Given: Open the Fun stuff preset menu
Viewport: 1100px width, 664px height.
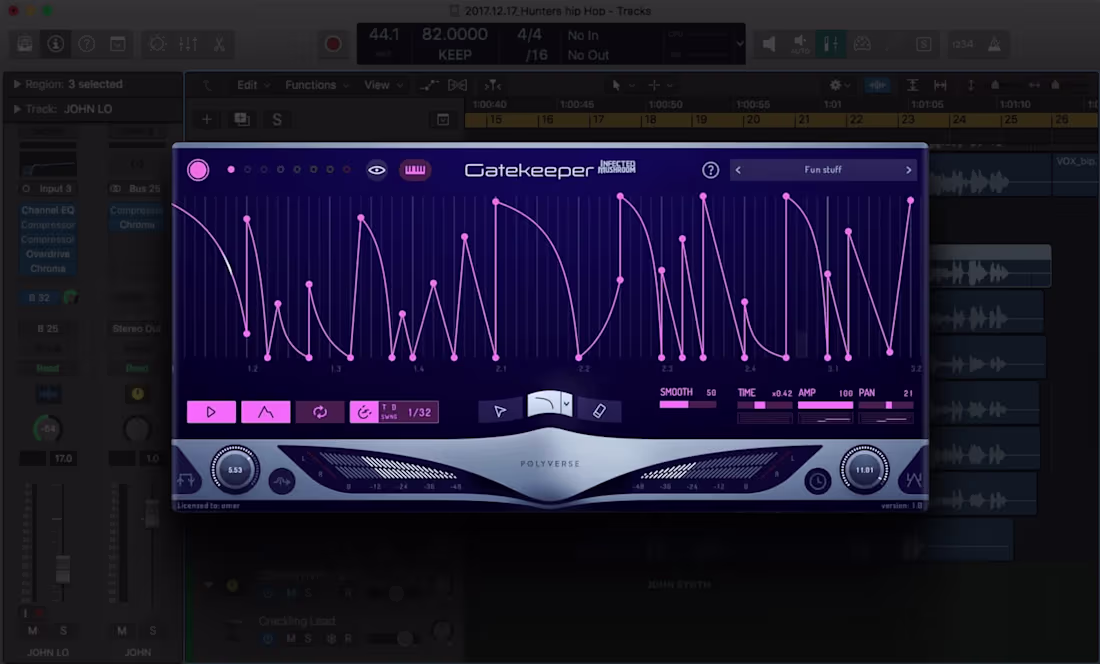Looking at the screenshot, I should (x=823, y=170).
